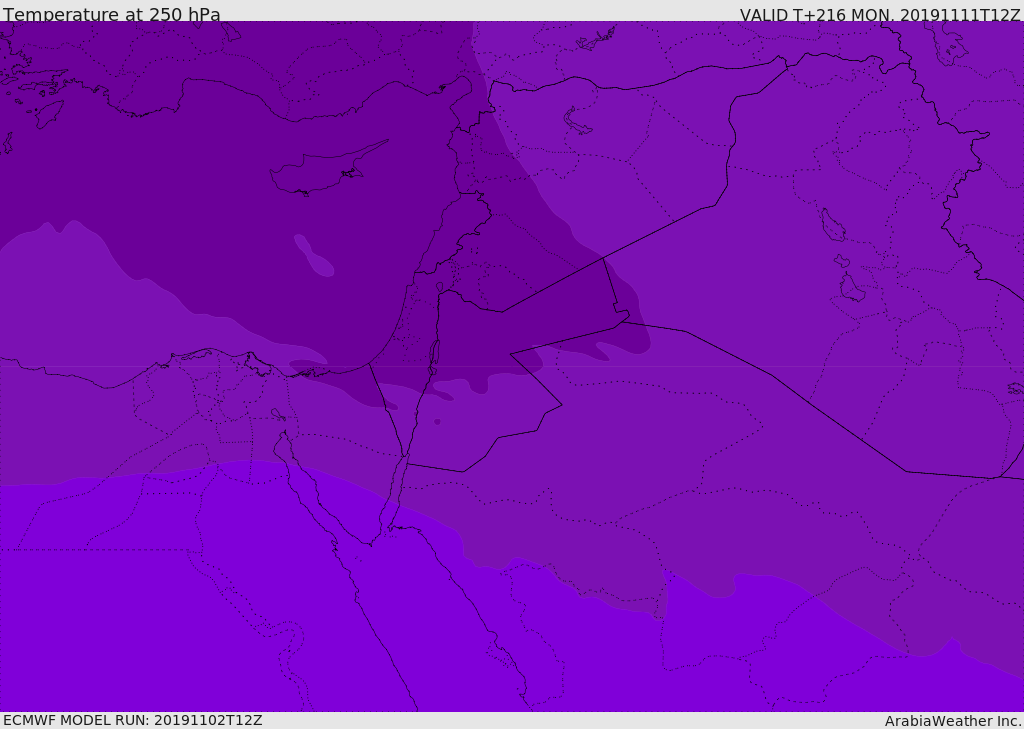1024x729 pixels.
Task: Click the VALID T+216 forecast time label
Action: [x=879, y=15]
